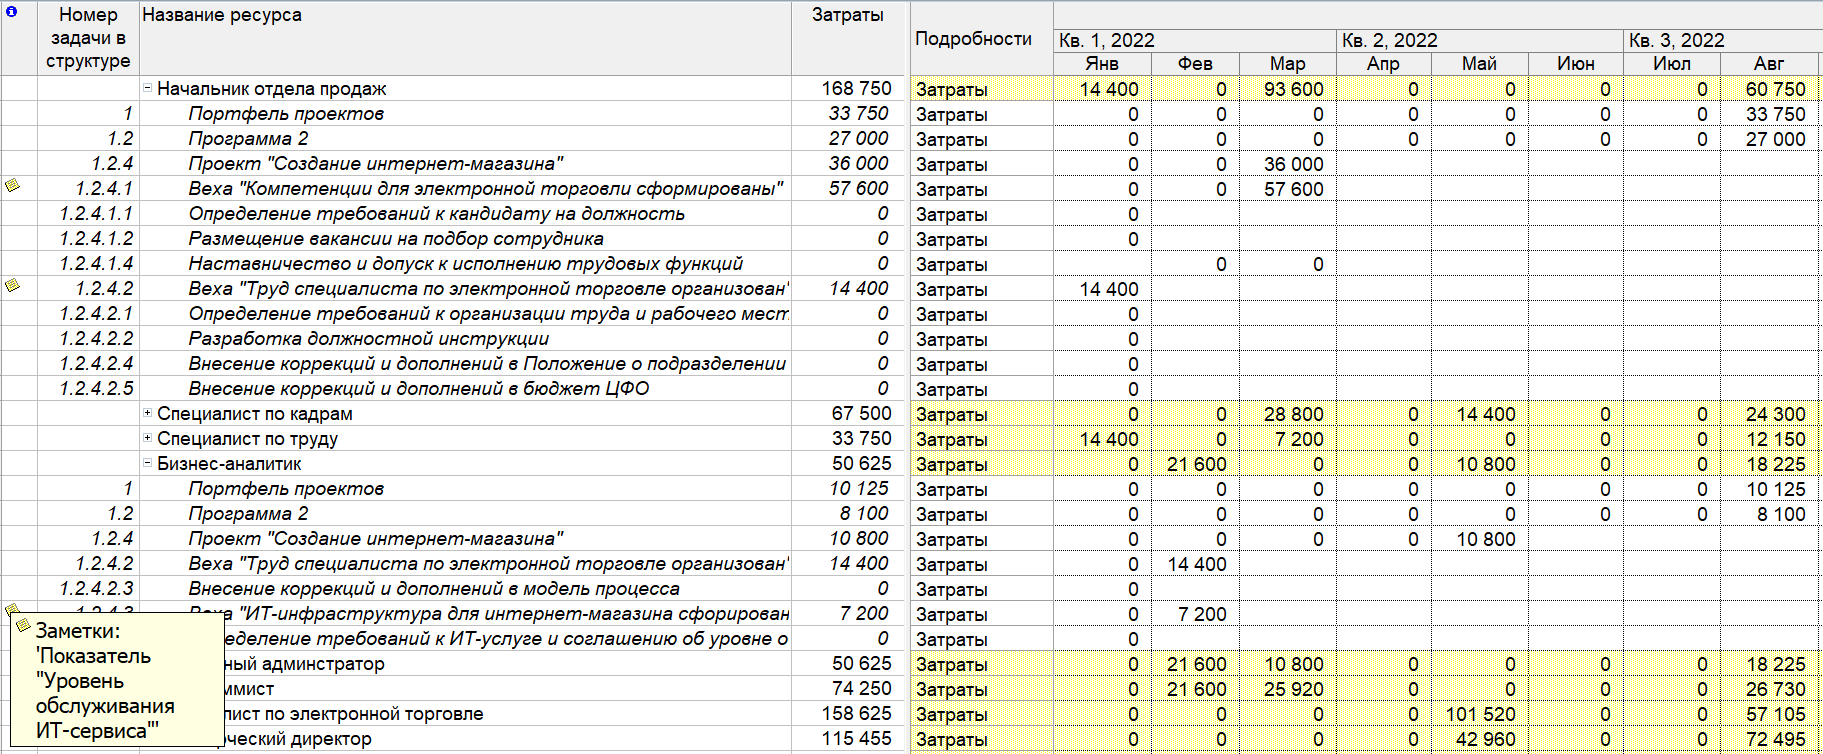
Task: Click note icon on first 1.2.4.2 row
Action: click(x=13, y=286)
